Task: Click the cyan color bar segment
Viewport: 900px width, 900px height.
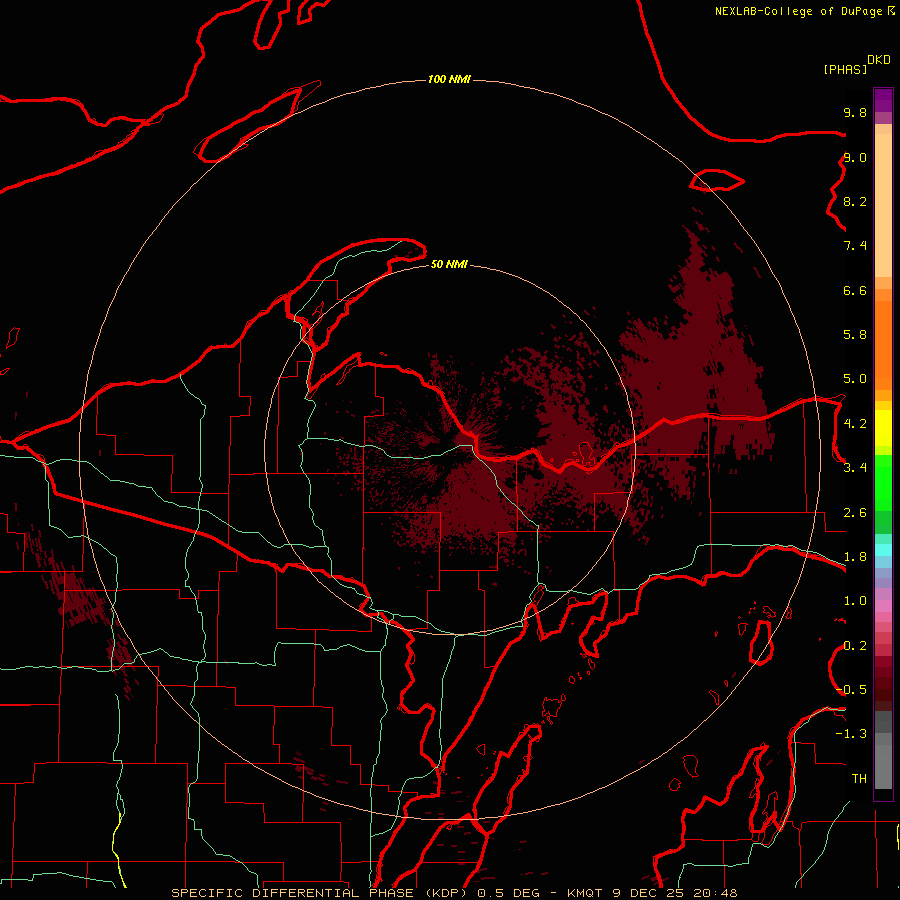Action: pyautogui.click(x=883, y=549)
